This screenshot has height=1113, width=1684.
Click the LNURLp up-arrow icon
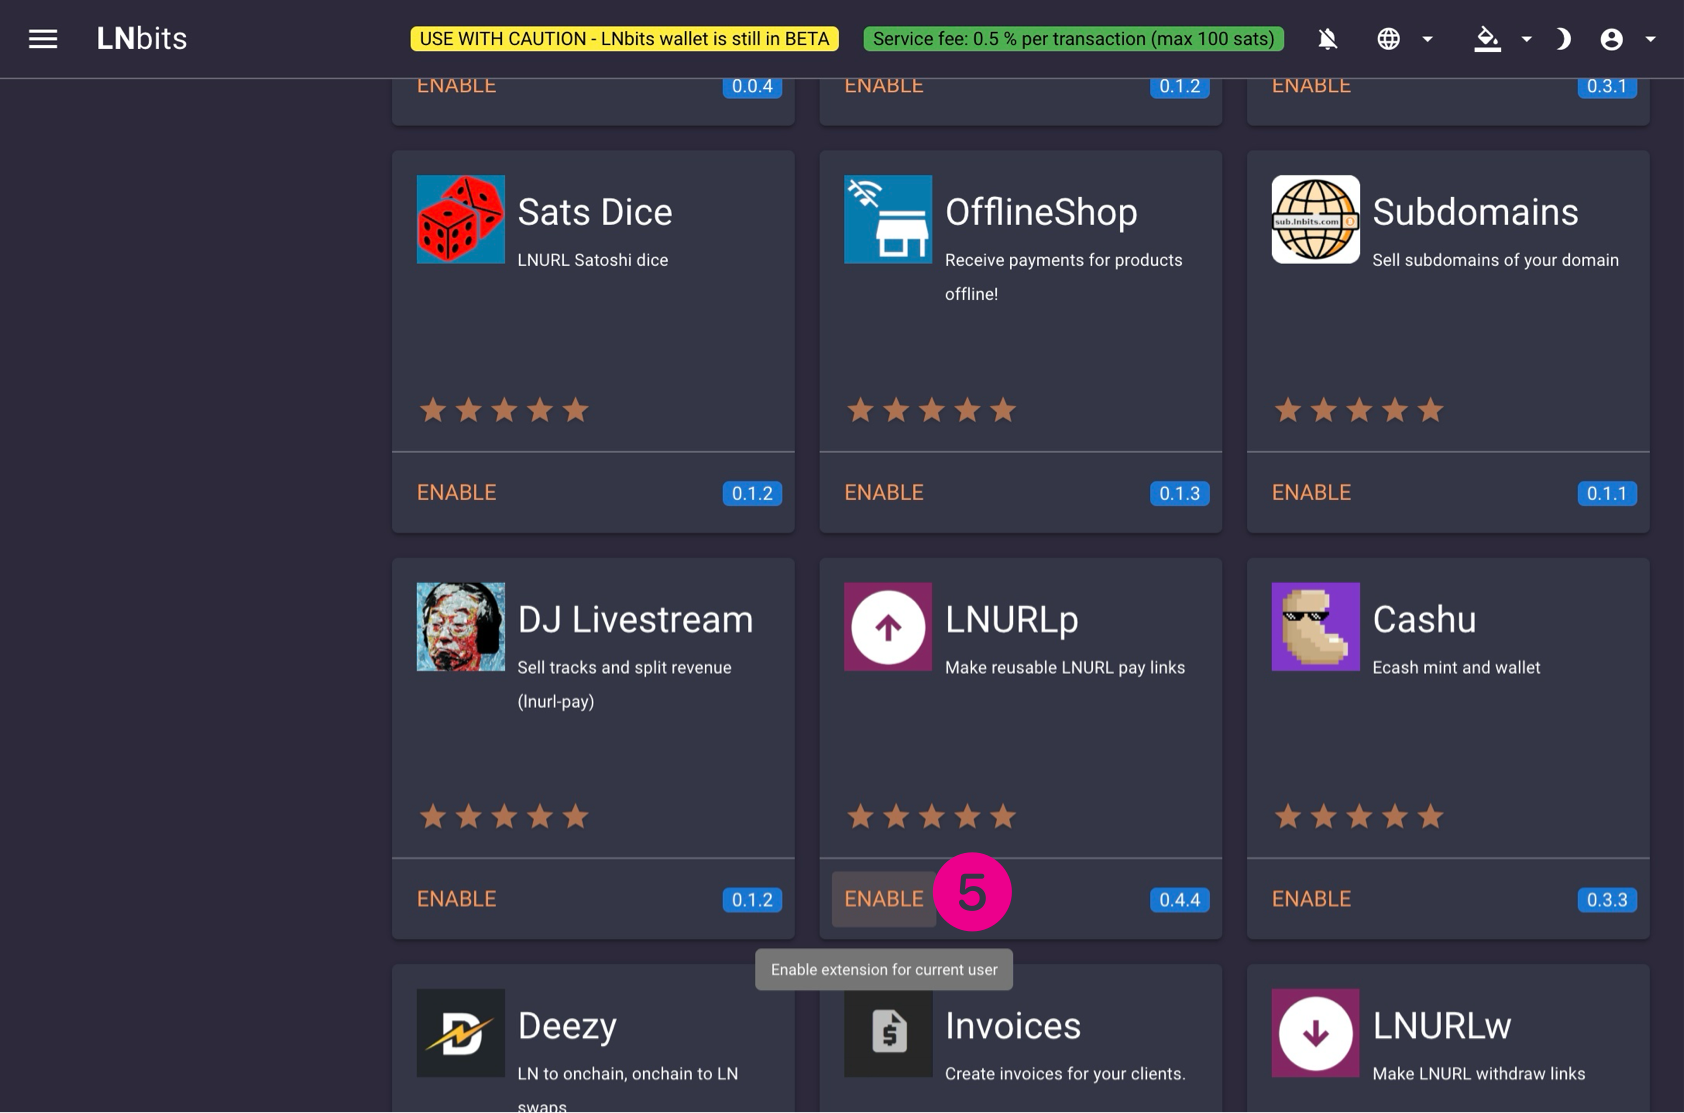click(x=887, y=627)
